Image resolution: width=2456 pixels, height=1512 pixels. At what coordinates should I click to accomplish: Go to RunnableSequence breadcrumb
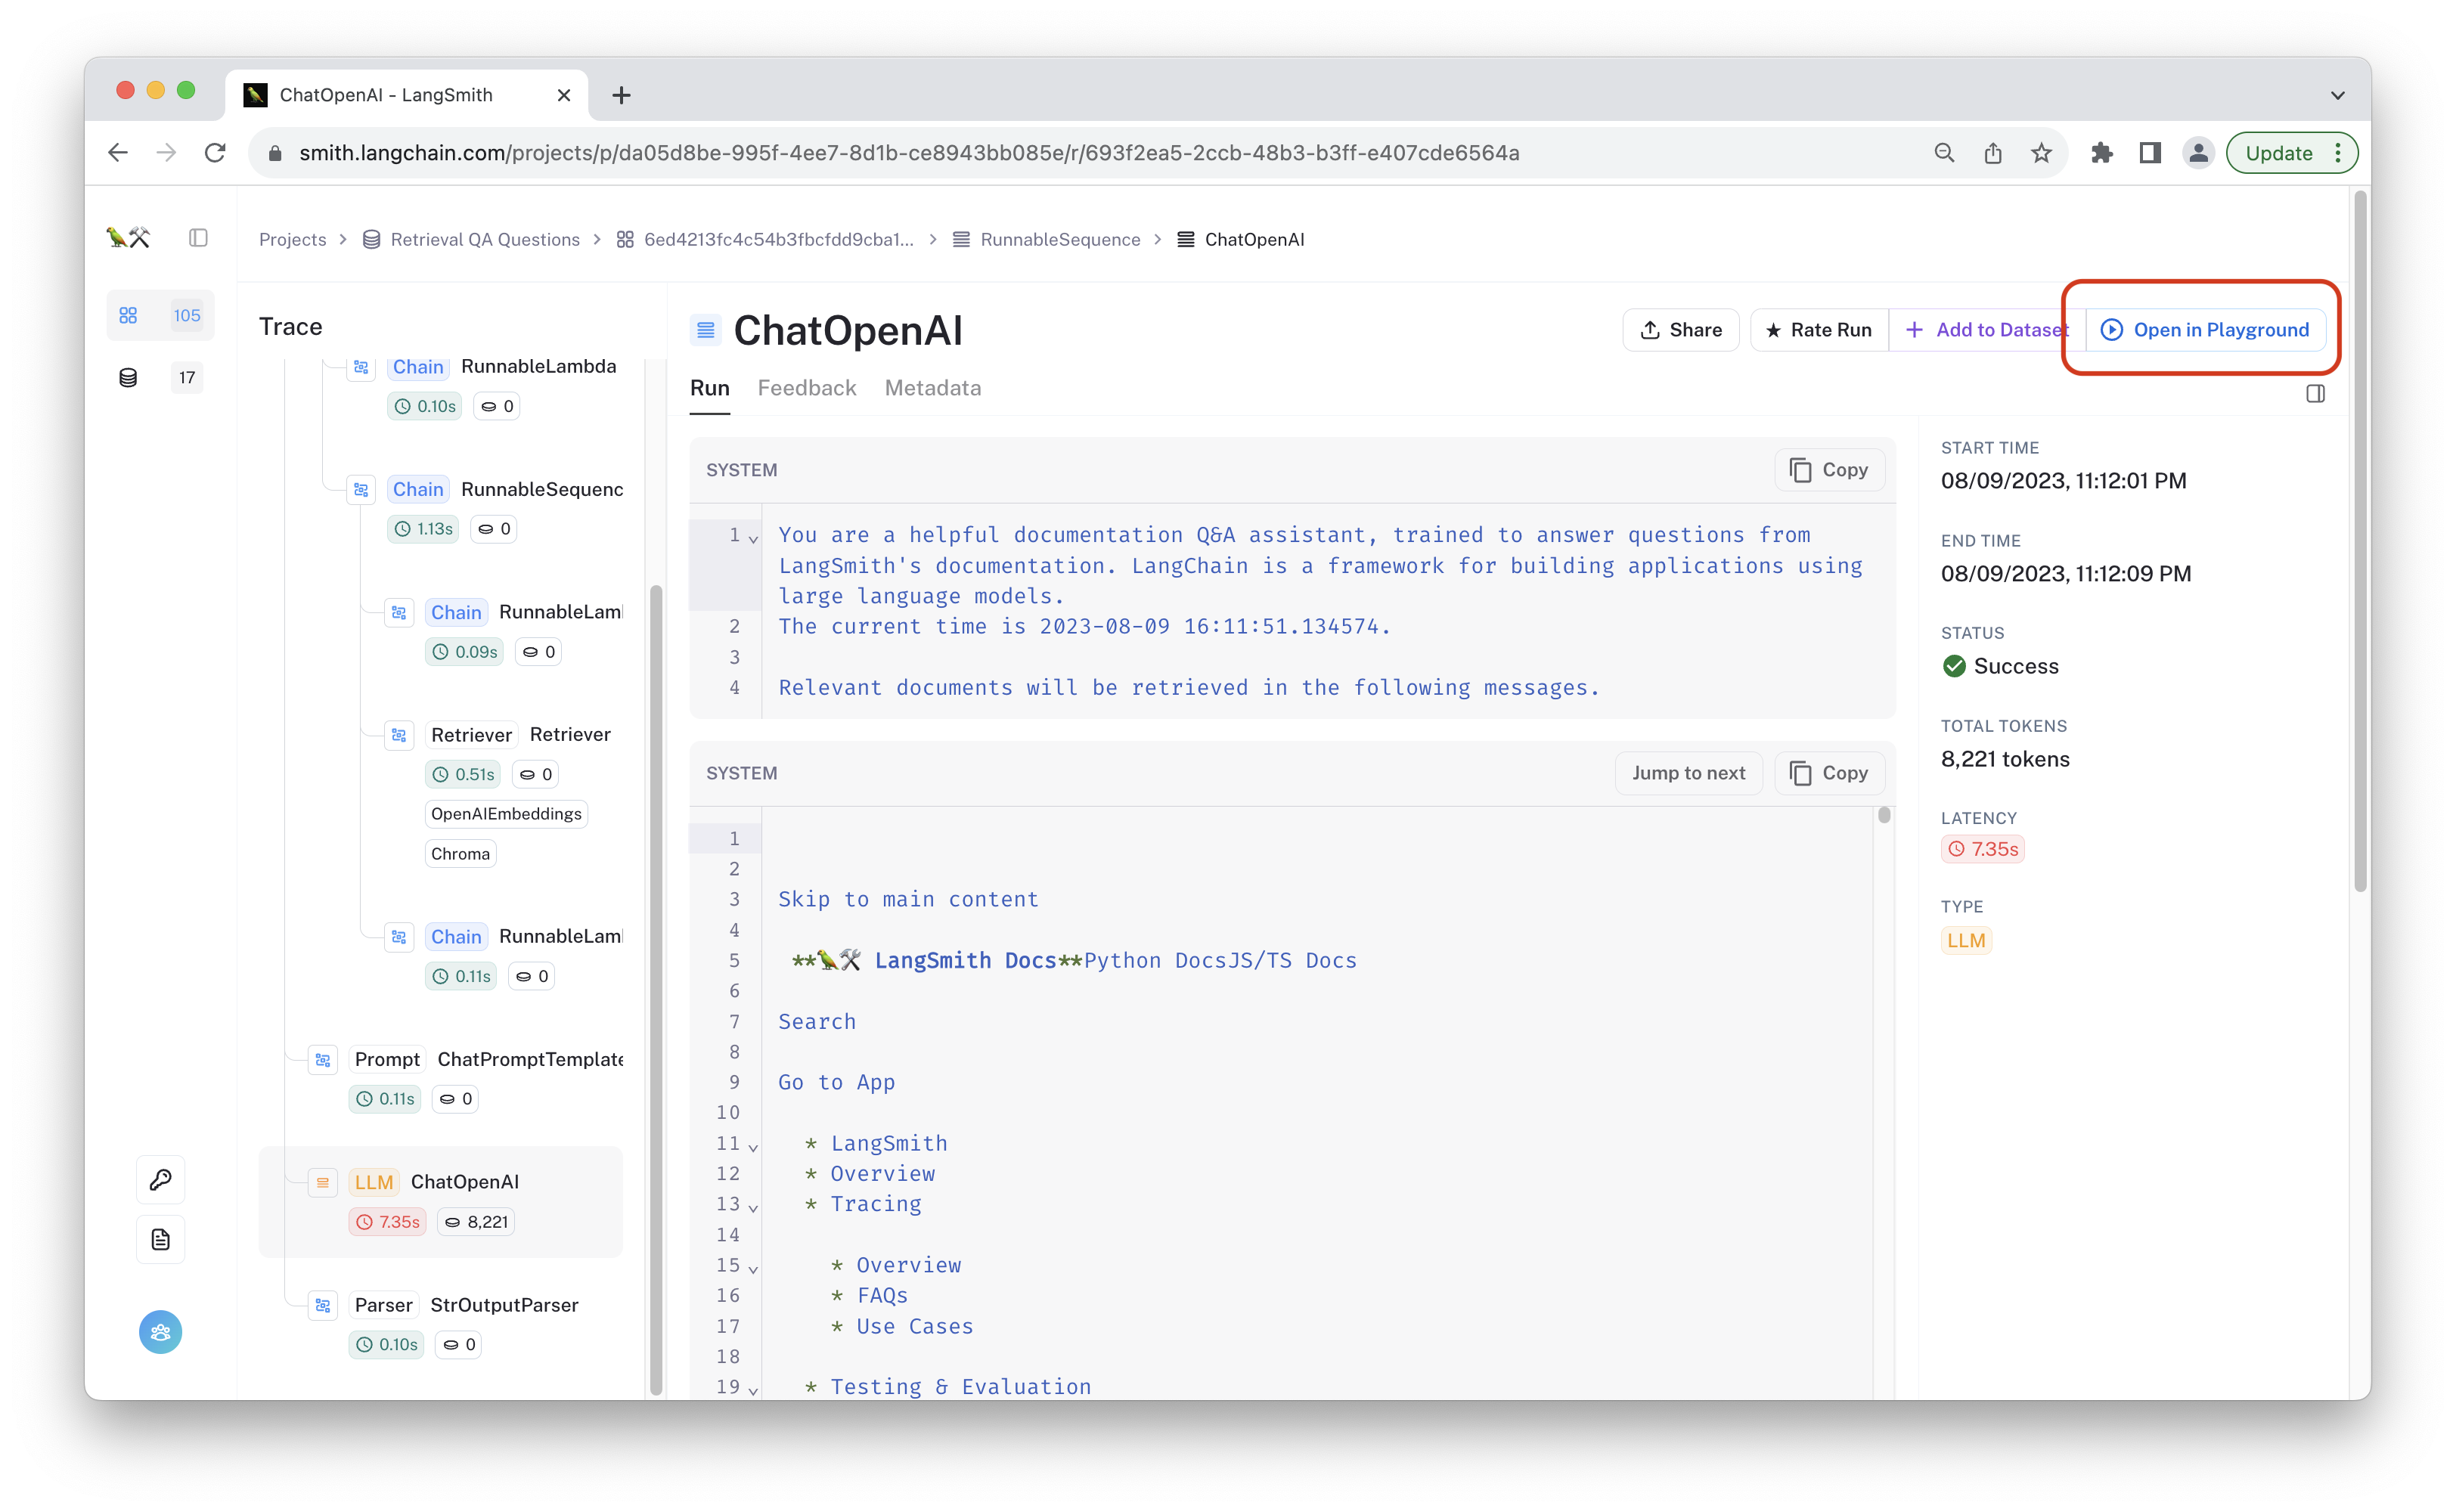[x=1046, y=239]
